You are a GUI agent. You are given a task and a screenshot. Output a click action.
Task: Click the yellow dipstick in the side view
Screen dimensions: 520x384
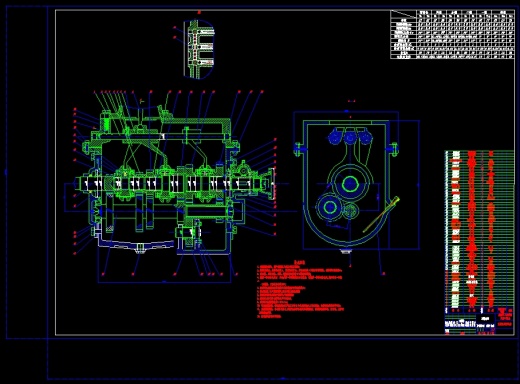(381, 214)
